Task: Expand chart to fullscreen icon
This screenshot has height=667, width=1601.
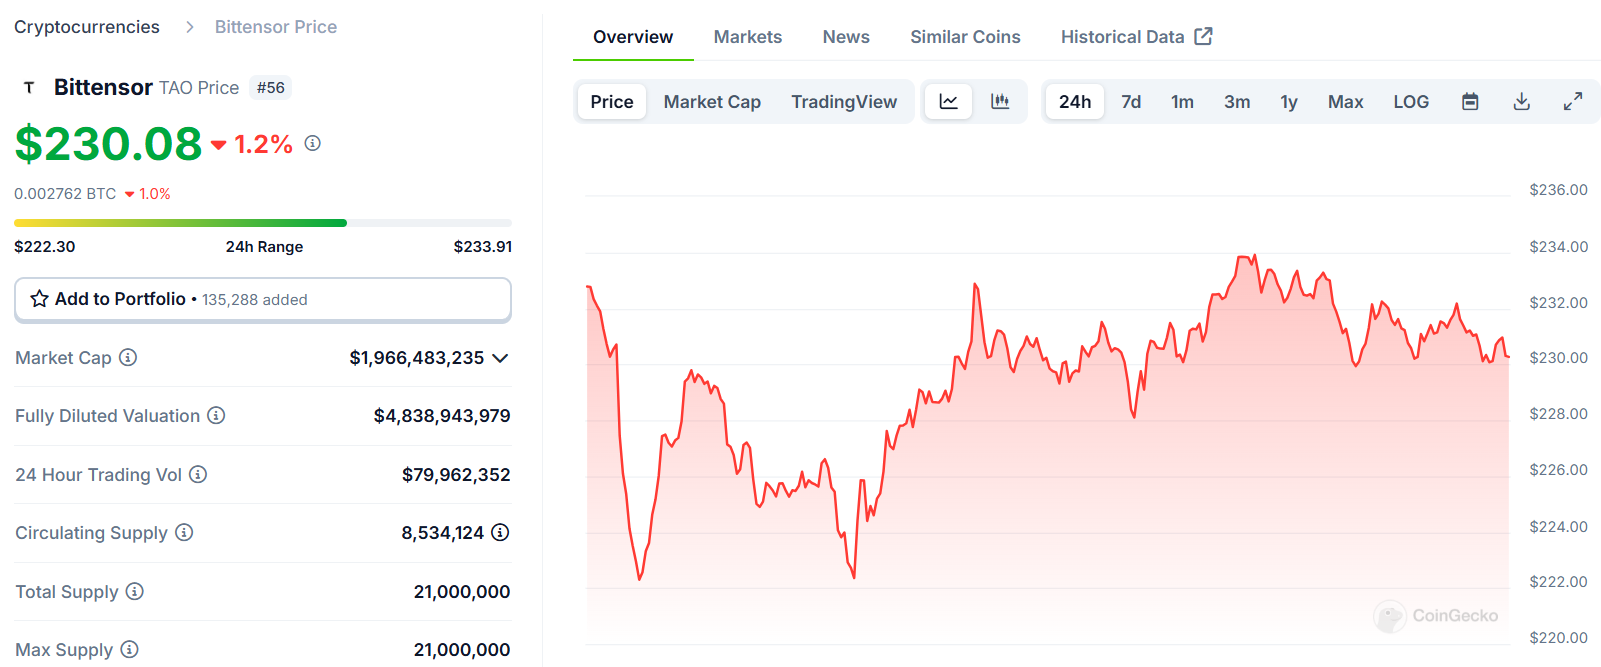Action: (1573, 101)
